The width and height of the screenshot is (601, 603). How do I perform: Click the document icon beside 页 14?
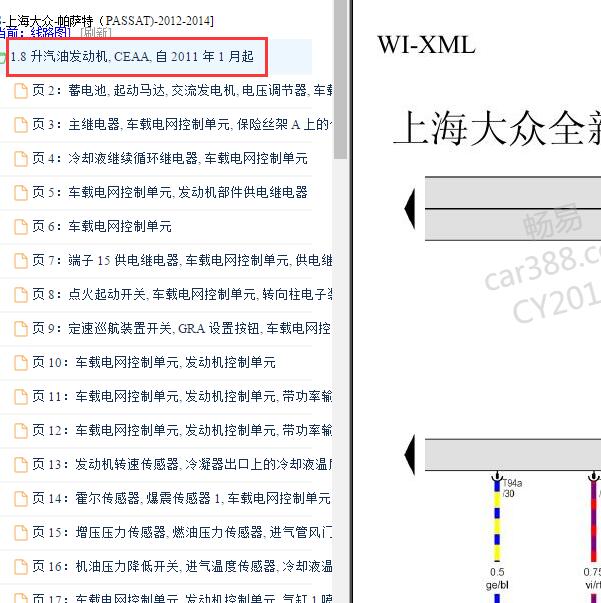click(21, 499)
